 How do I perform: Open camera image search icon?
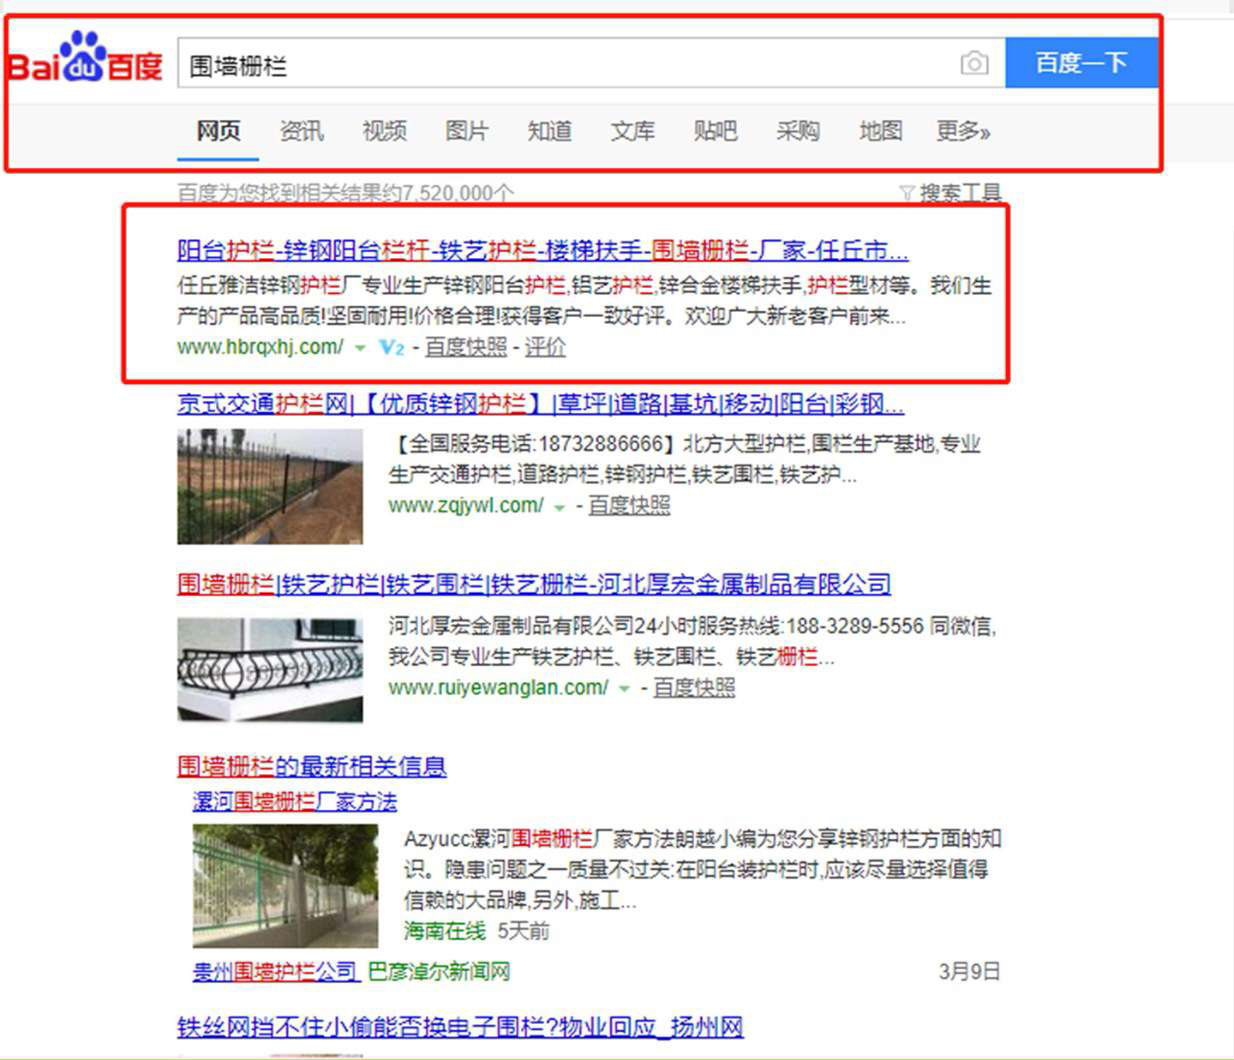[974, 64]
